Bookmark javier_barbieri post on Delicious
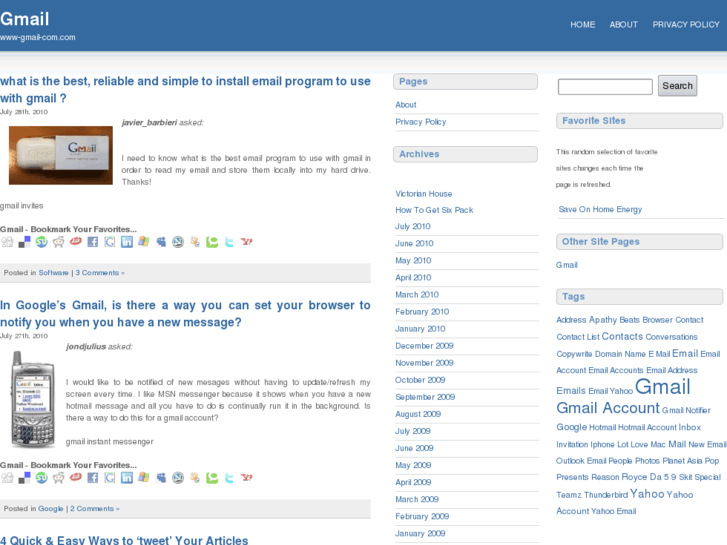Viewport: 727px width, 545px height. coord(25,242)
